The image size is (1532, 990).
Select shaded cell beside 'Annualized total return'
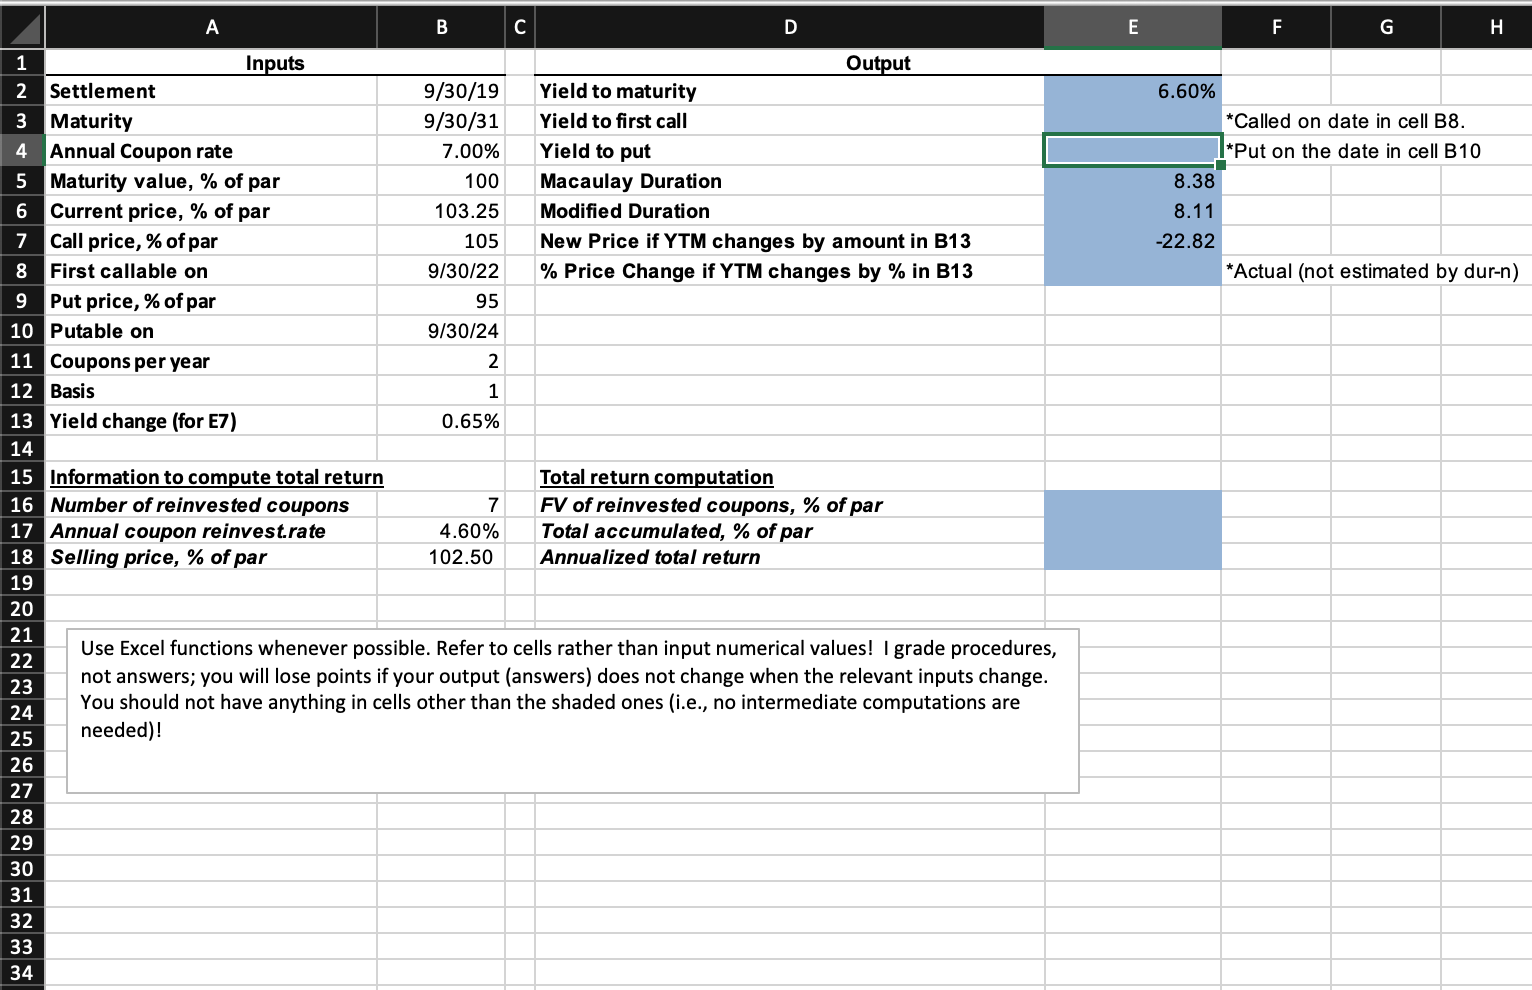[x=1133, y=557]
